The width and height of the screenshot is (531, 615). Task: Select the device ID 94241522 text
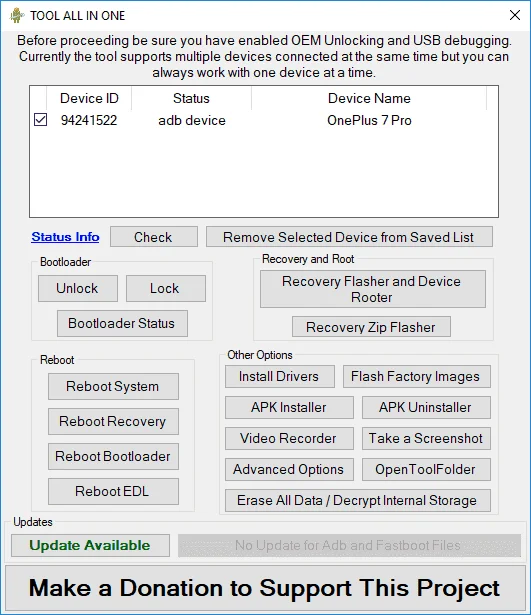(89, 120)
